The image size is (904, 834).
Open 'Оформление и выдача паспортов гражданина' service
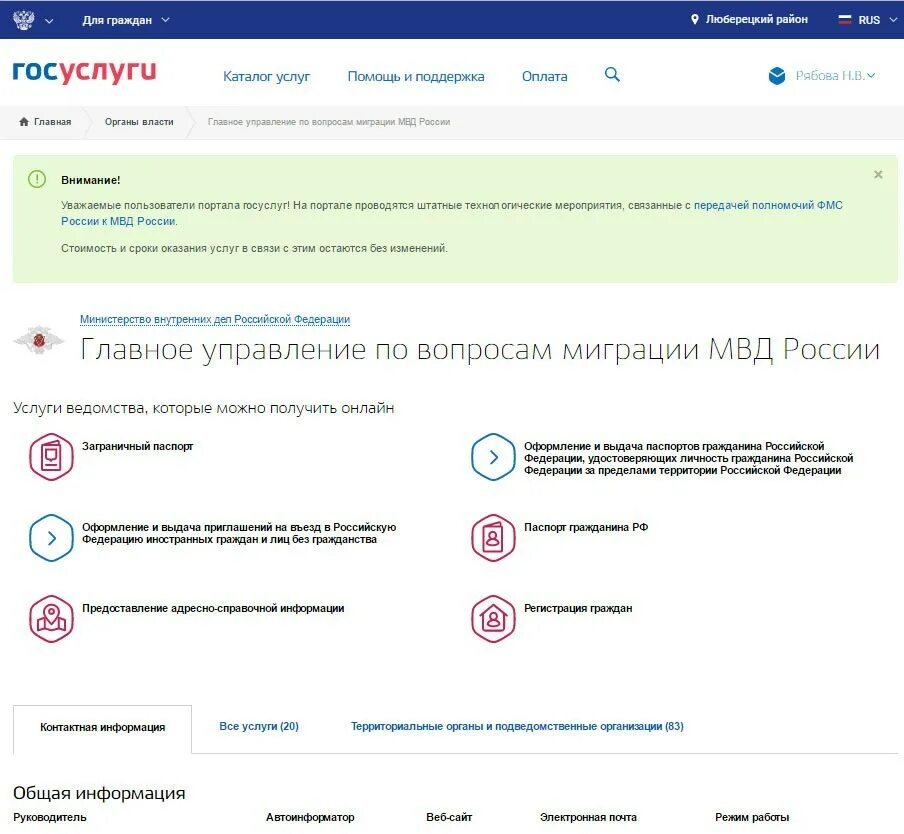(x=688, y=458)
